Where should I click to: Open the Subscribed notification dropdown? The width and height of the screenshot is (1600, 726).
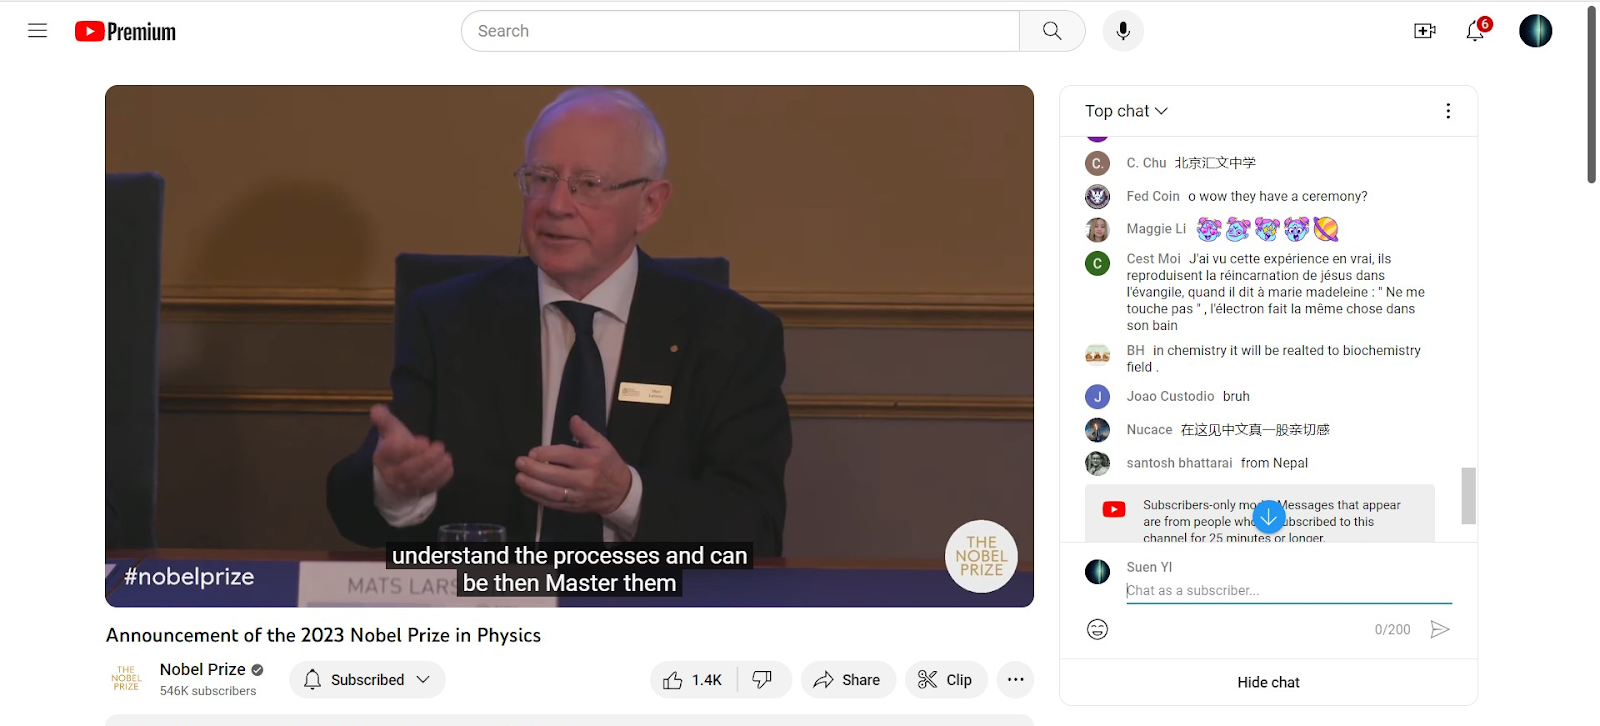click(367, 680)
